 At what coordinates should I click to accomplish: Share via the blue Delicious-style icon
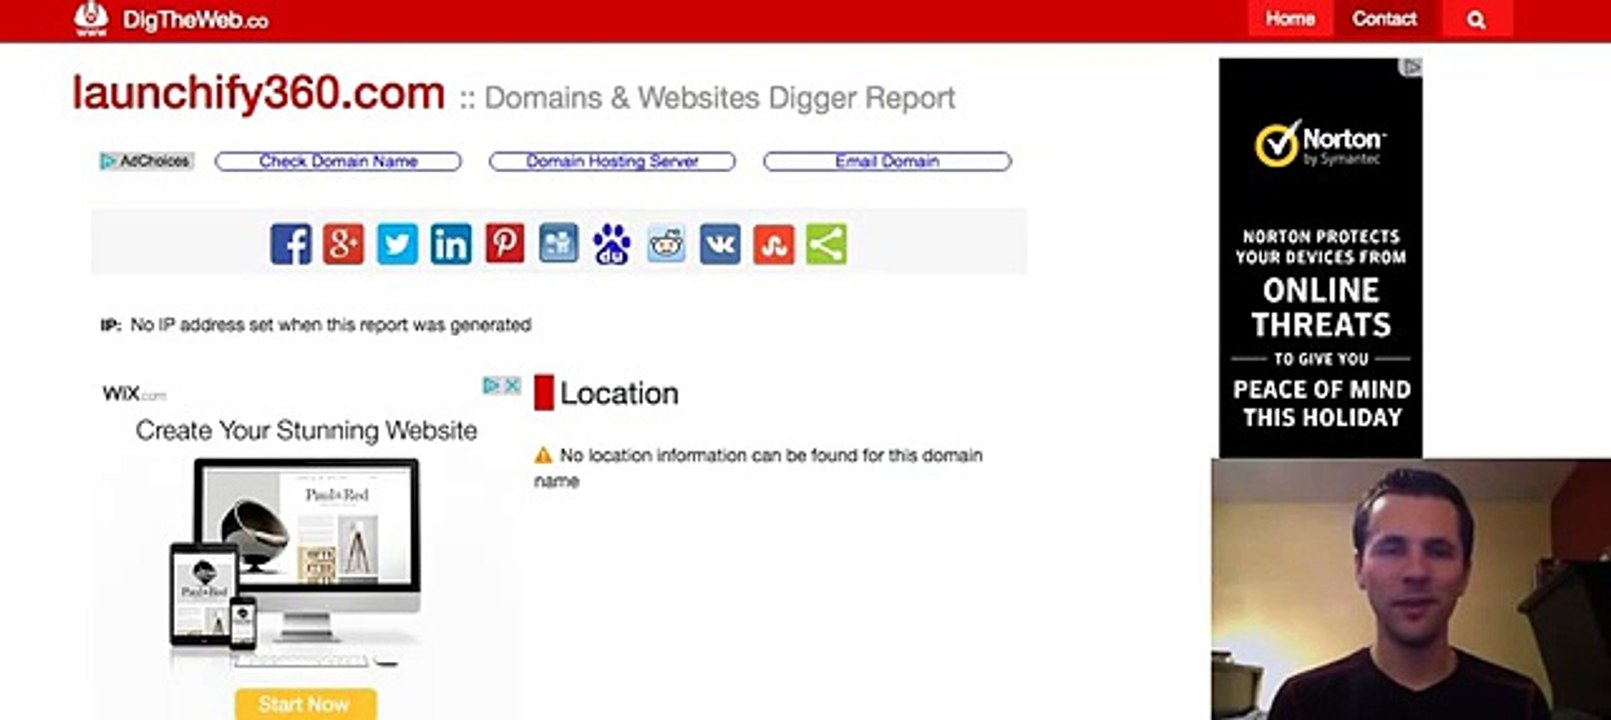(558, 244)
